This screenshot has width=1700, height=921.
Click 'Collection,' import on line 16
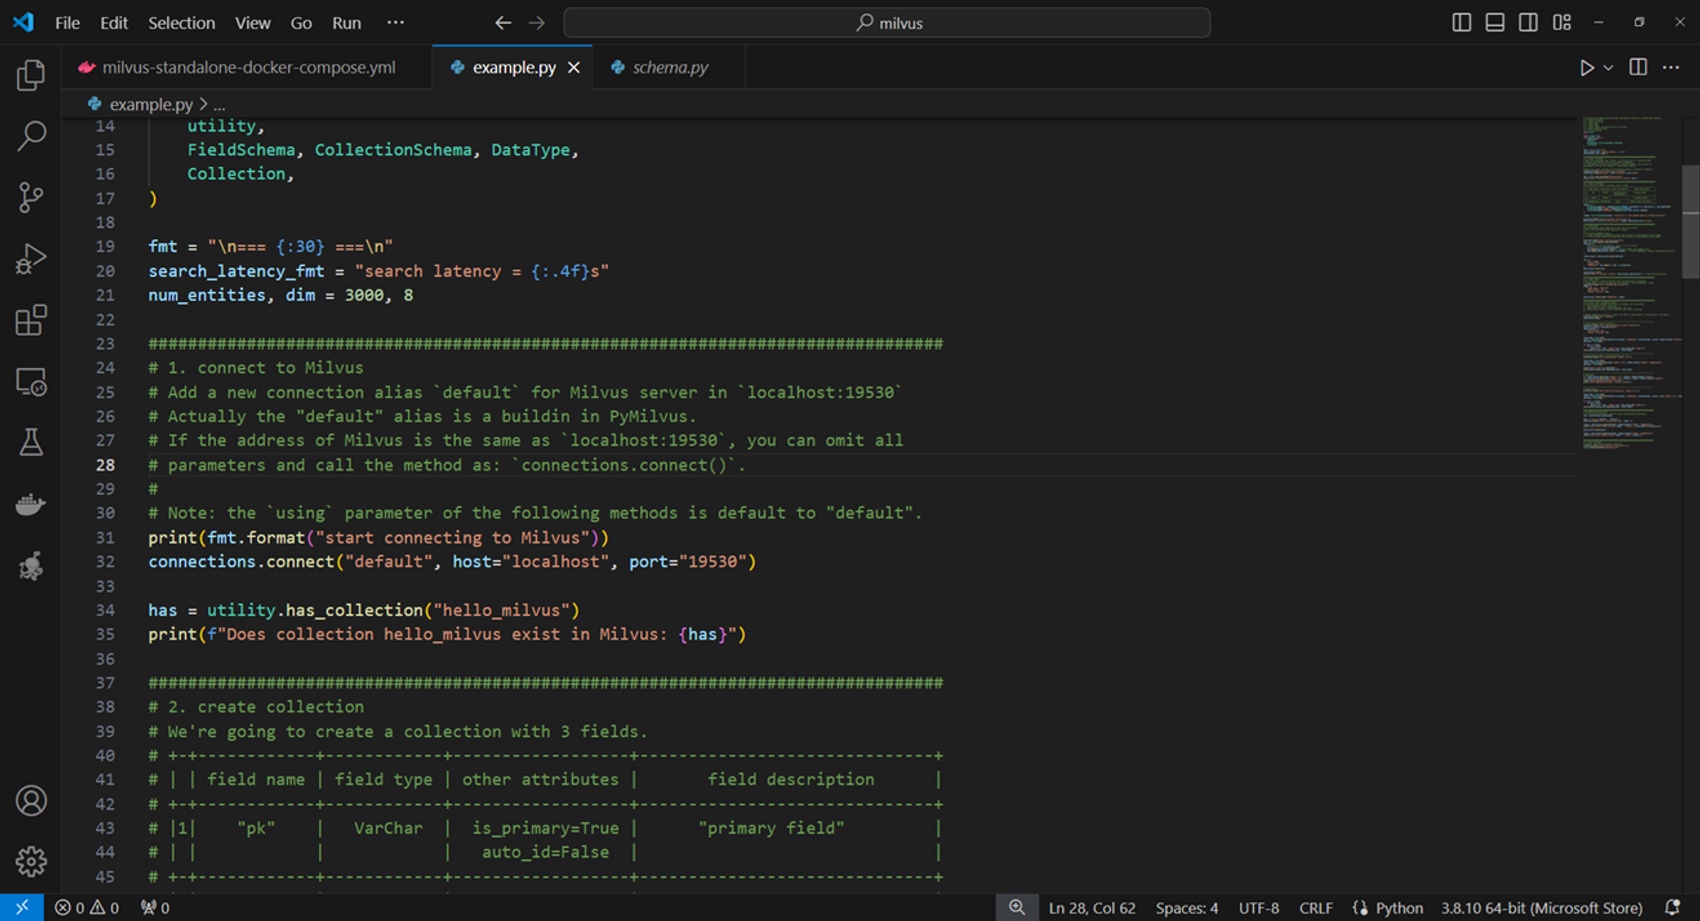click(x=241, y=174)
